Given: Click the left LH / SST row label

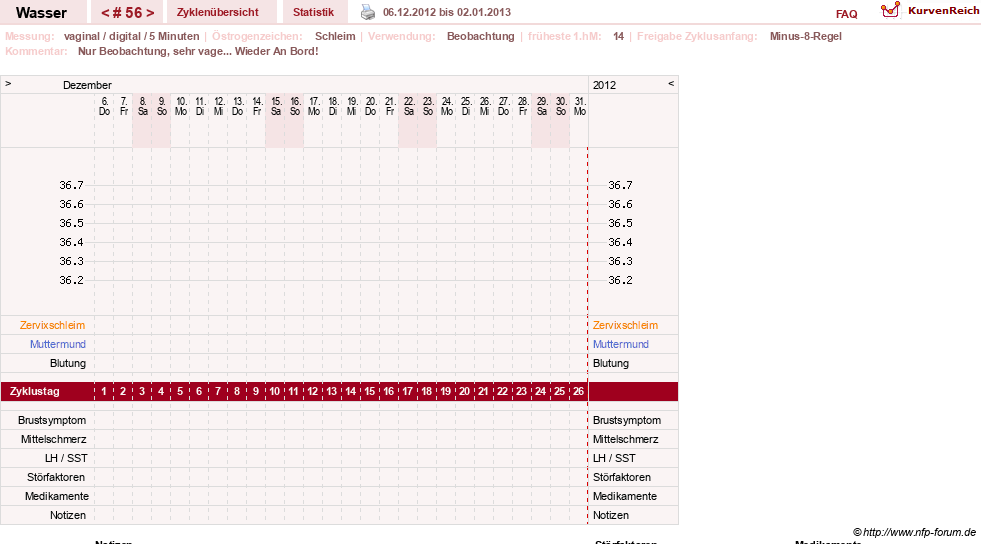Looking at the screenshot, I should tap(66, 458).
